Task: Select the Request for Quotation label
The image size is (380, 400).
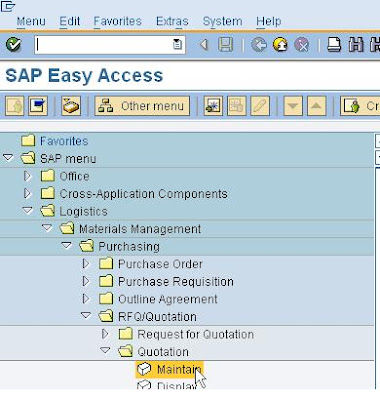Action: 196,334
